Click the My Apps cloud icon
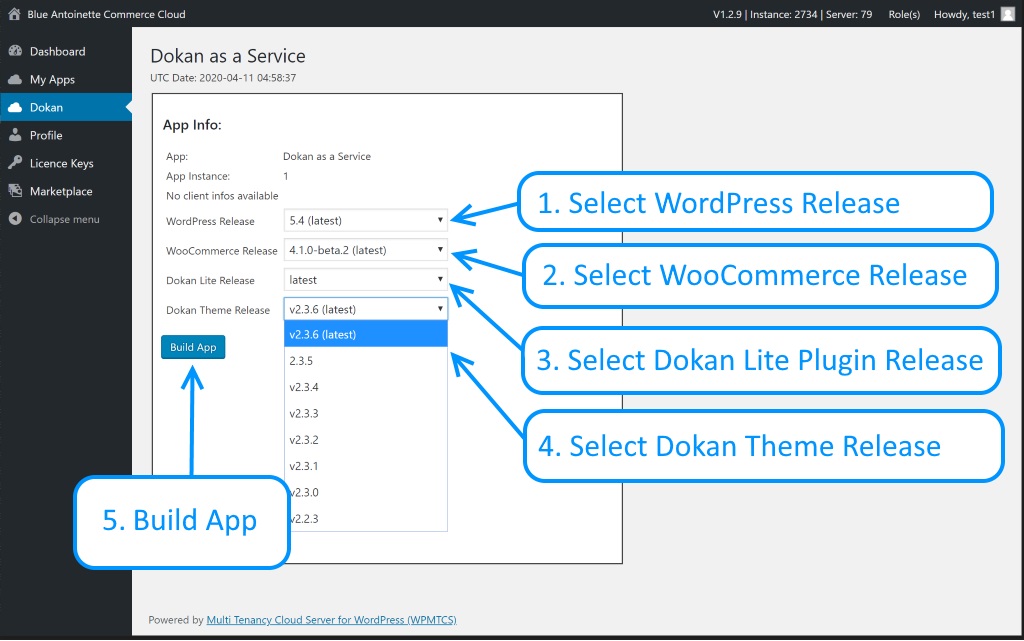1024x641 pixels. point(15,80)
